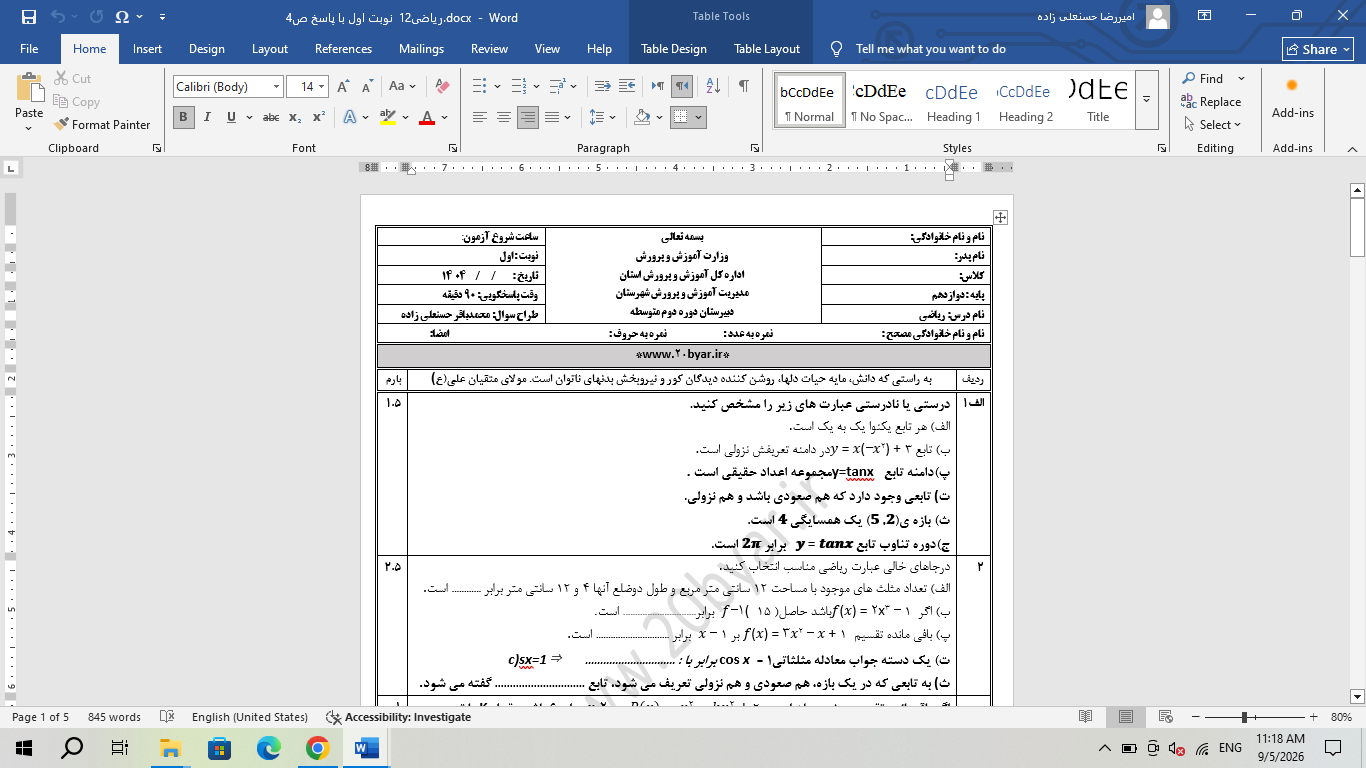Switch to Read Mode view in status bar
This screenshot has height=768, width=1366.
(1086, 717)
